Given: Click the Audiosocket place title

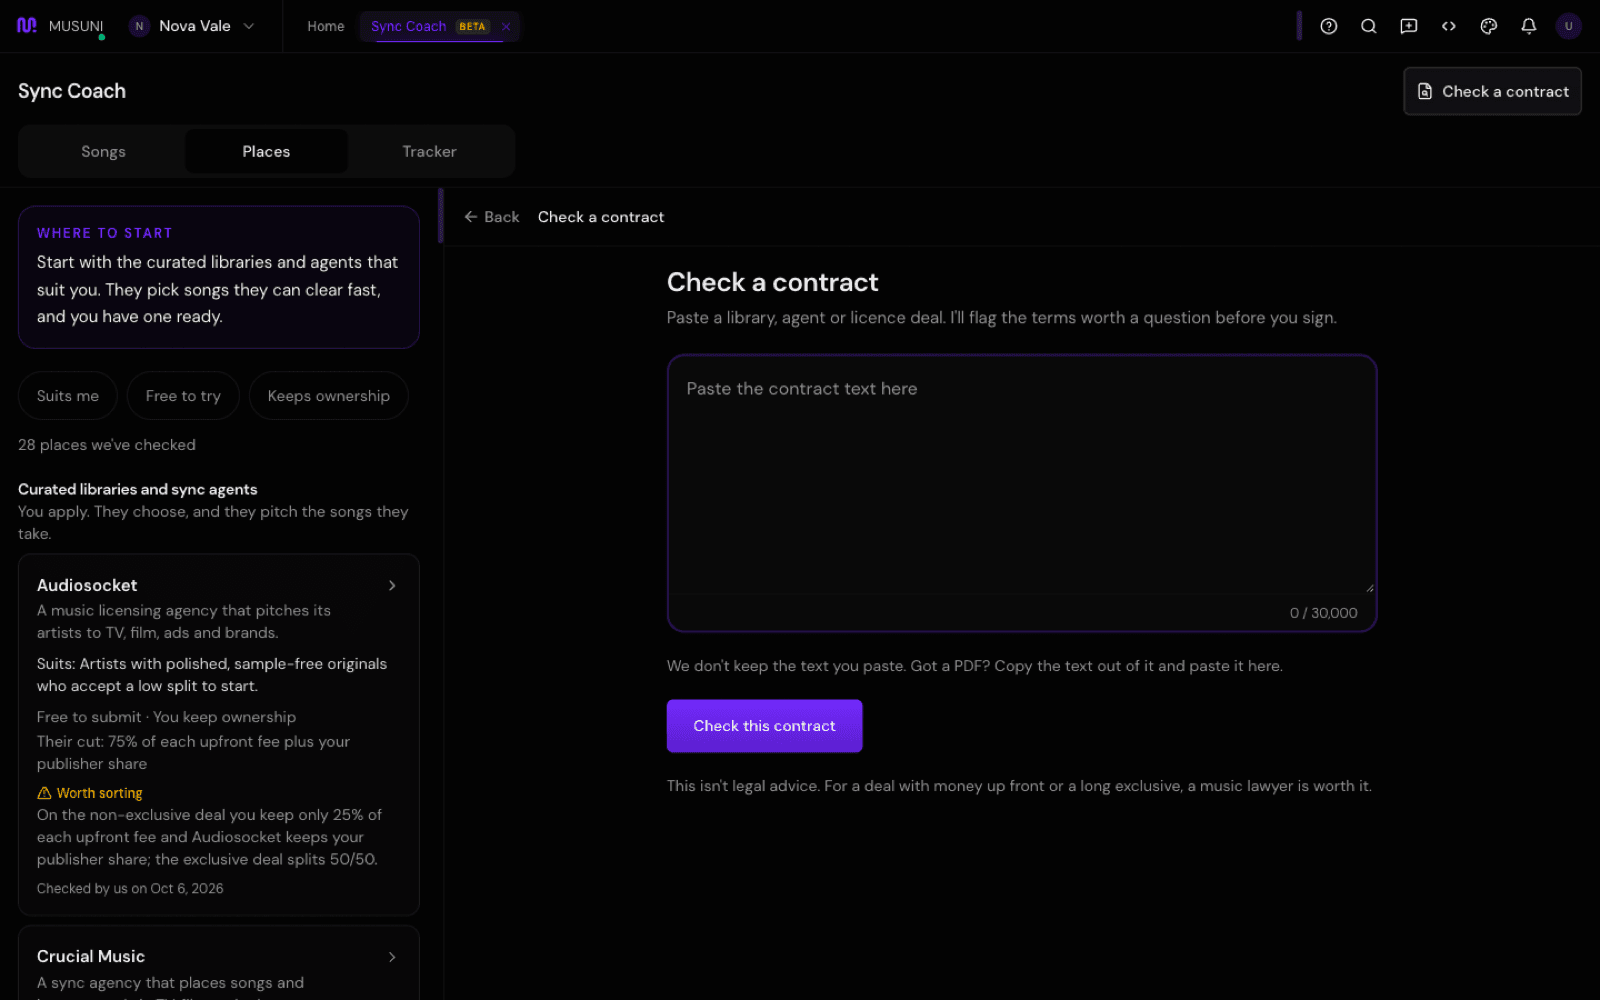Looking at the screenshot, I should [x=87, y=585].
